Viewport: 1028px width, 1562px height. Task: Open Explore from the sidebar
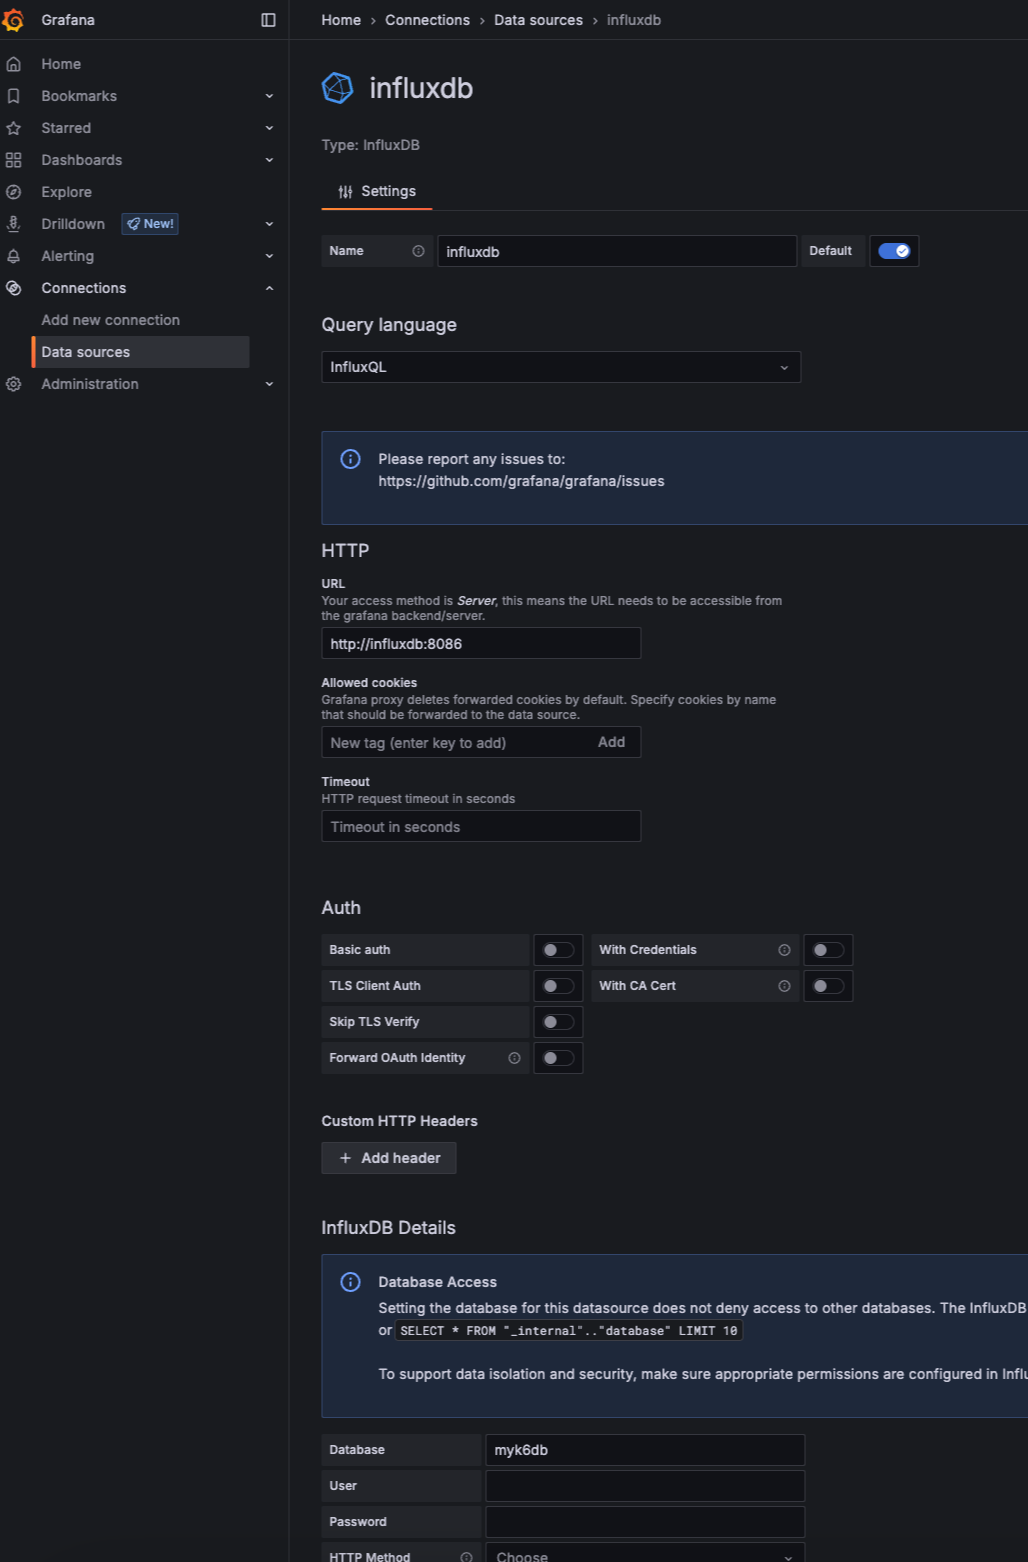[x=66, y=192]
